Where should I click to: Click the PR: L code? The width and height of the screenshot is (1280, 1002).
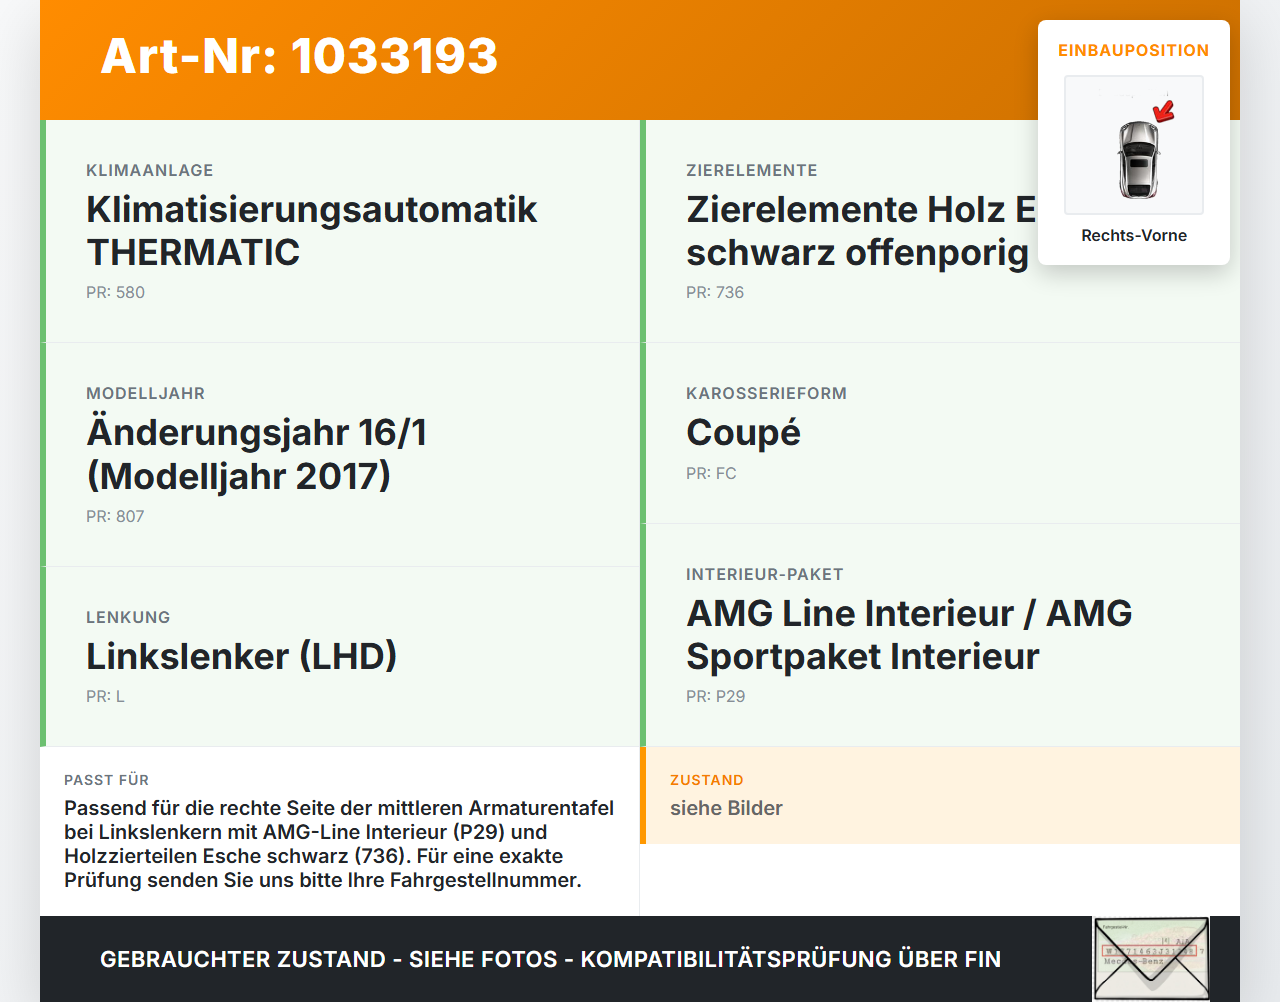105,697
